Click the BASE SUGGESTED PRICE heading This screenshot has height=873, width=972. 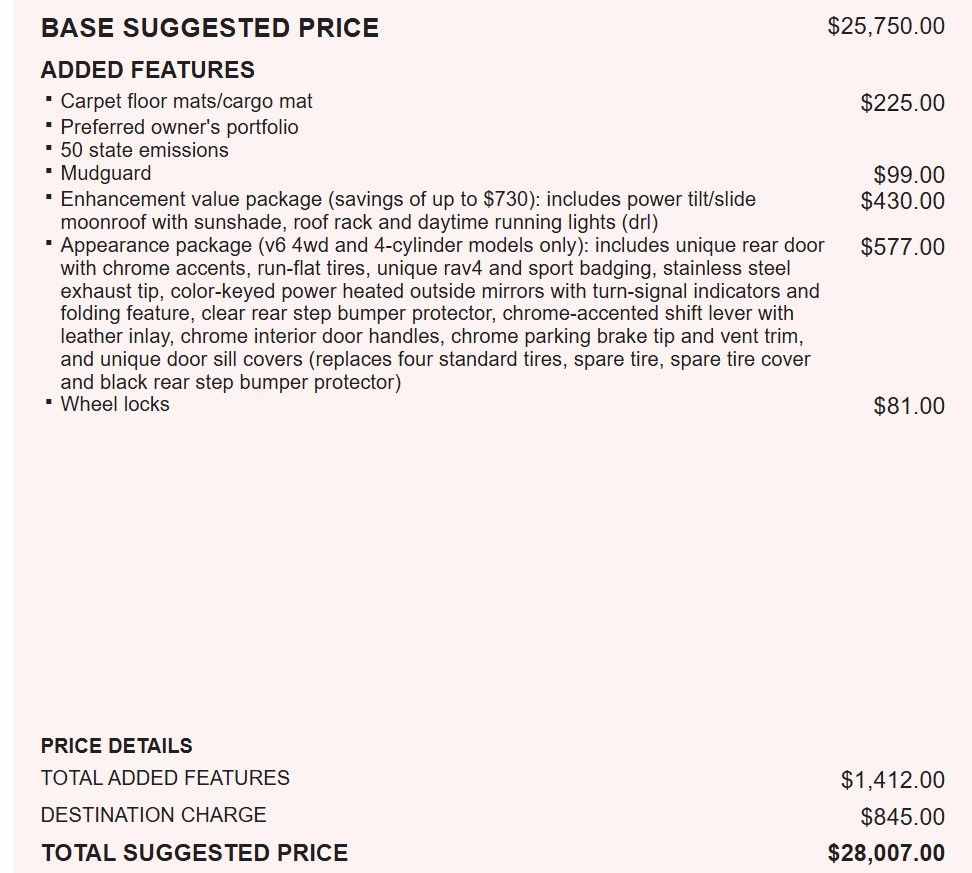coord(210,28)
